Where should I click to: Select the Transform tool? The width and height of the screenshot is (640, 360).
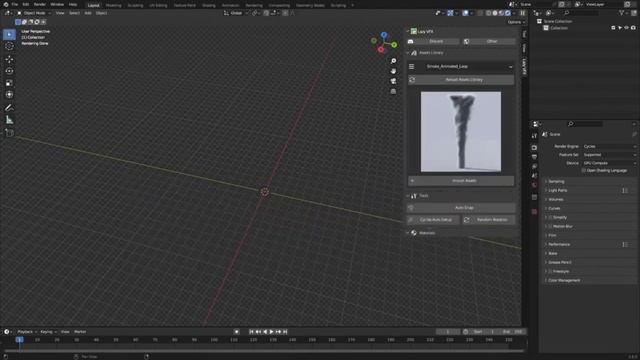[9, 95]
